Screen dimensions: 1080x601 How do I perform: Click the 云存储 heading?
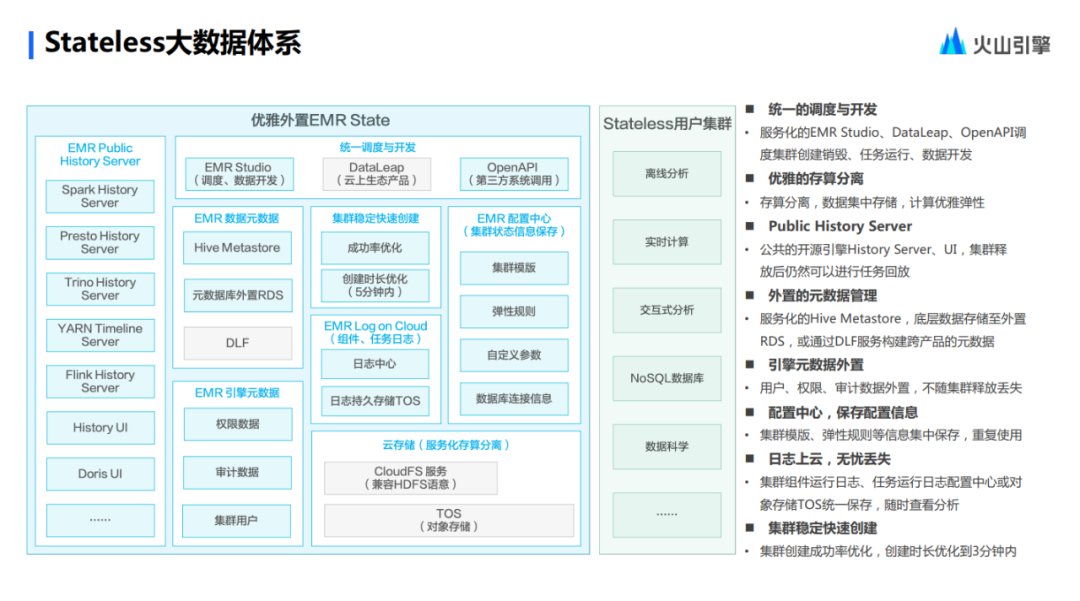point(446,445)
